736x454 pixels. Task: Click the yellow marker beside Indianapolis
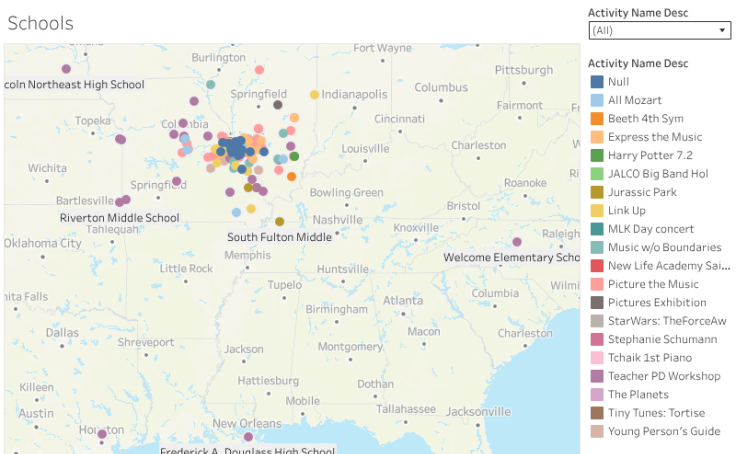tap(314, 95)
